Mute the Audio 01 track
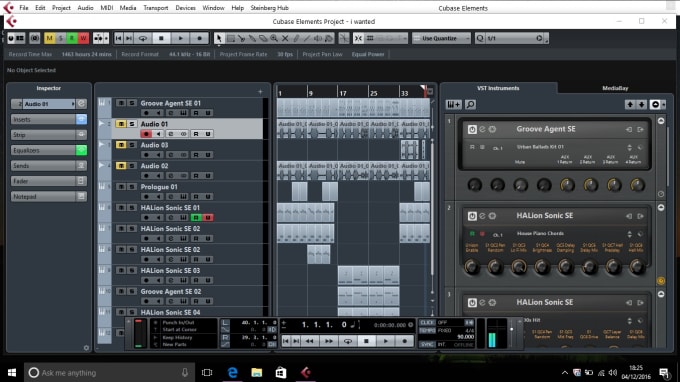This screenshot has height=382, width=680. pos(121,124)
